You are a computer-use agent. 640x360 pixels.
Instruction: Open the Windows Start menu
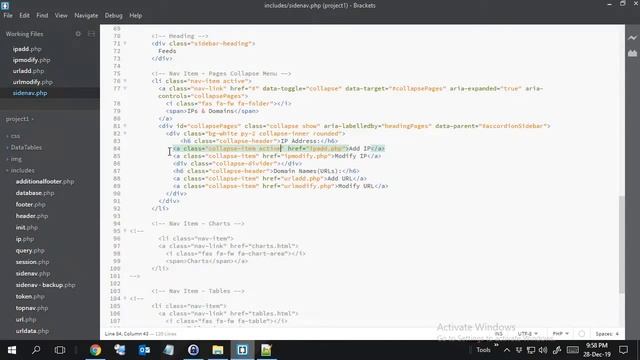click(12, 350)
